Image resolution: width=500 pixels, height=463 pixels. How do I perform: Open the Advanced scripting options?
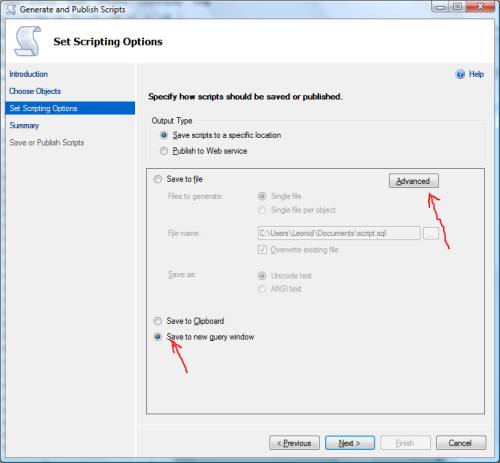[x=414, y=181]
